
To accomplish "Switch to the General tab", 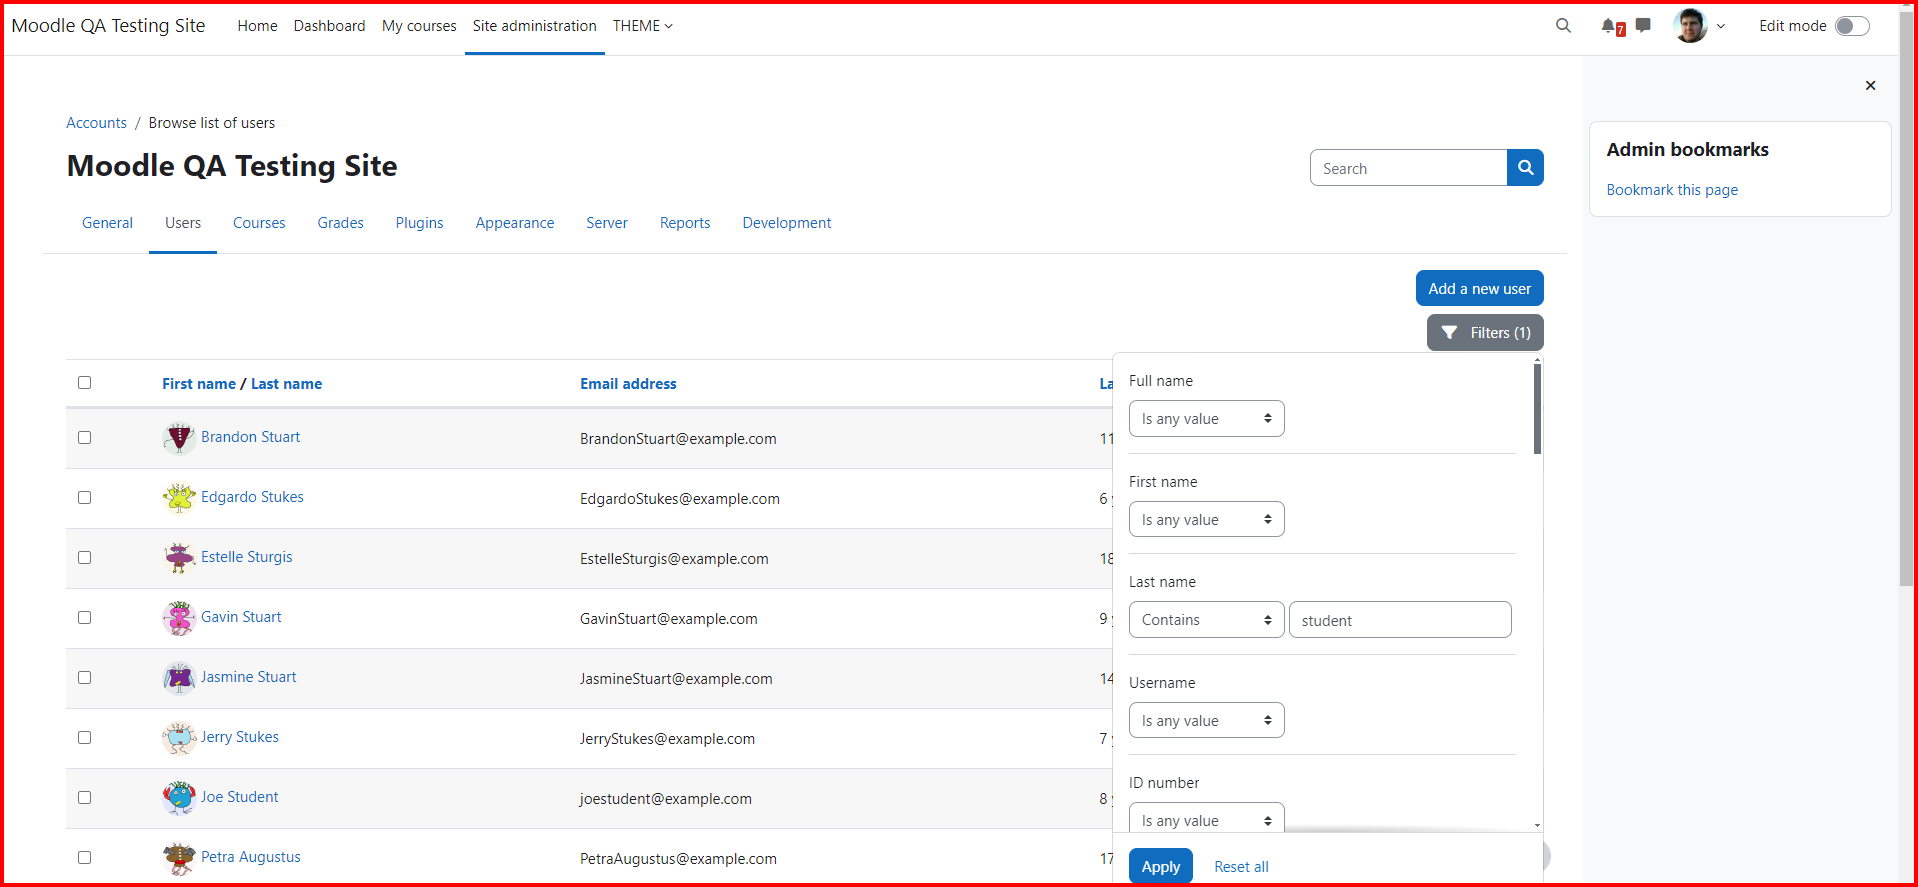I will tap(107, 223).
